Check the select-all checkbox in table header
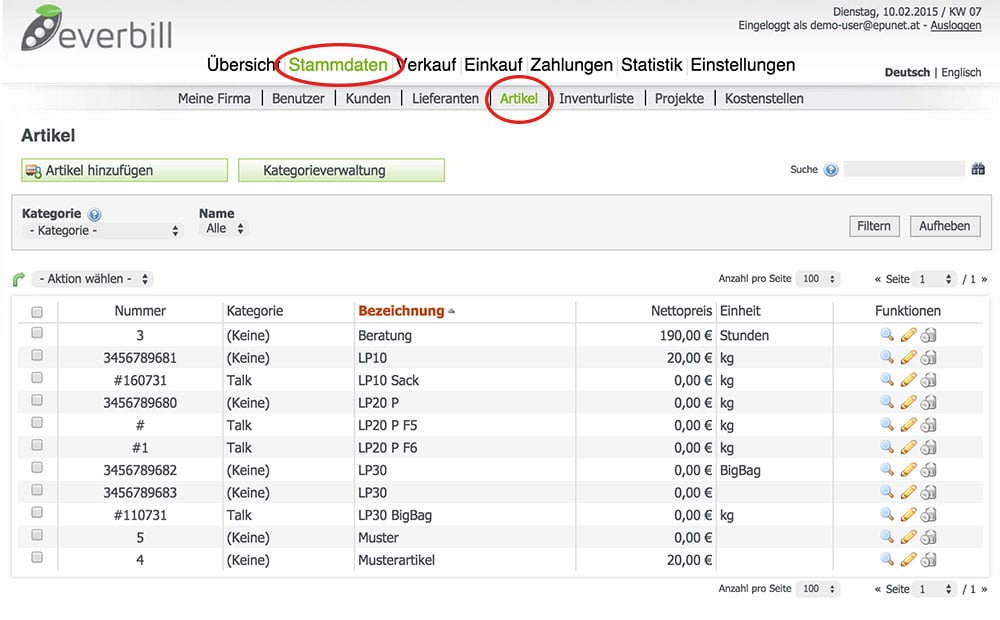The image size is (1000, 620). [37, 312]
